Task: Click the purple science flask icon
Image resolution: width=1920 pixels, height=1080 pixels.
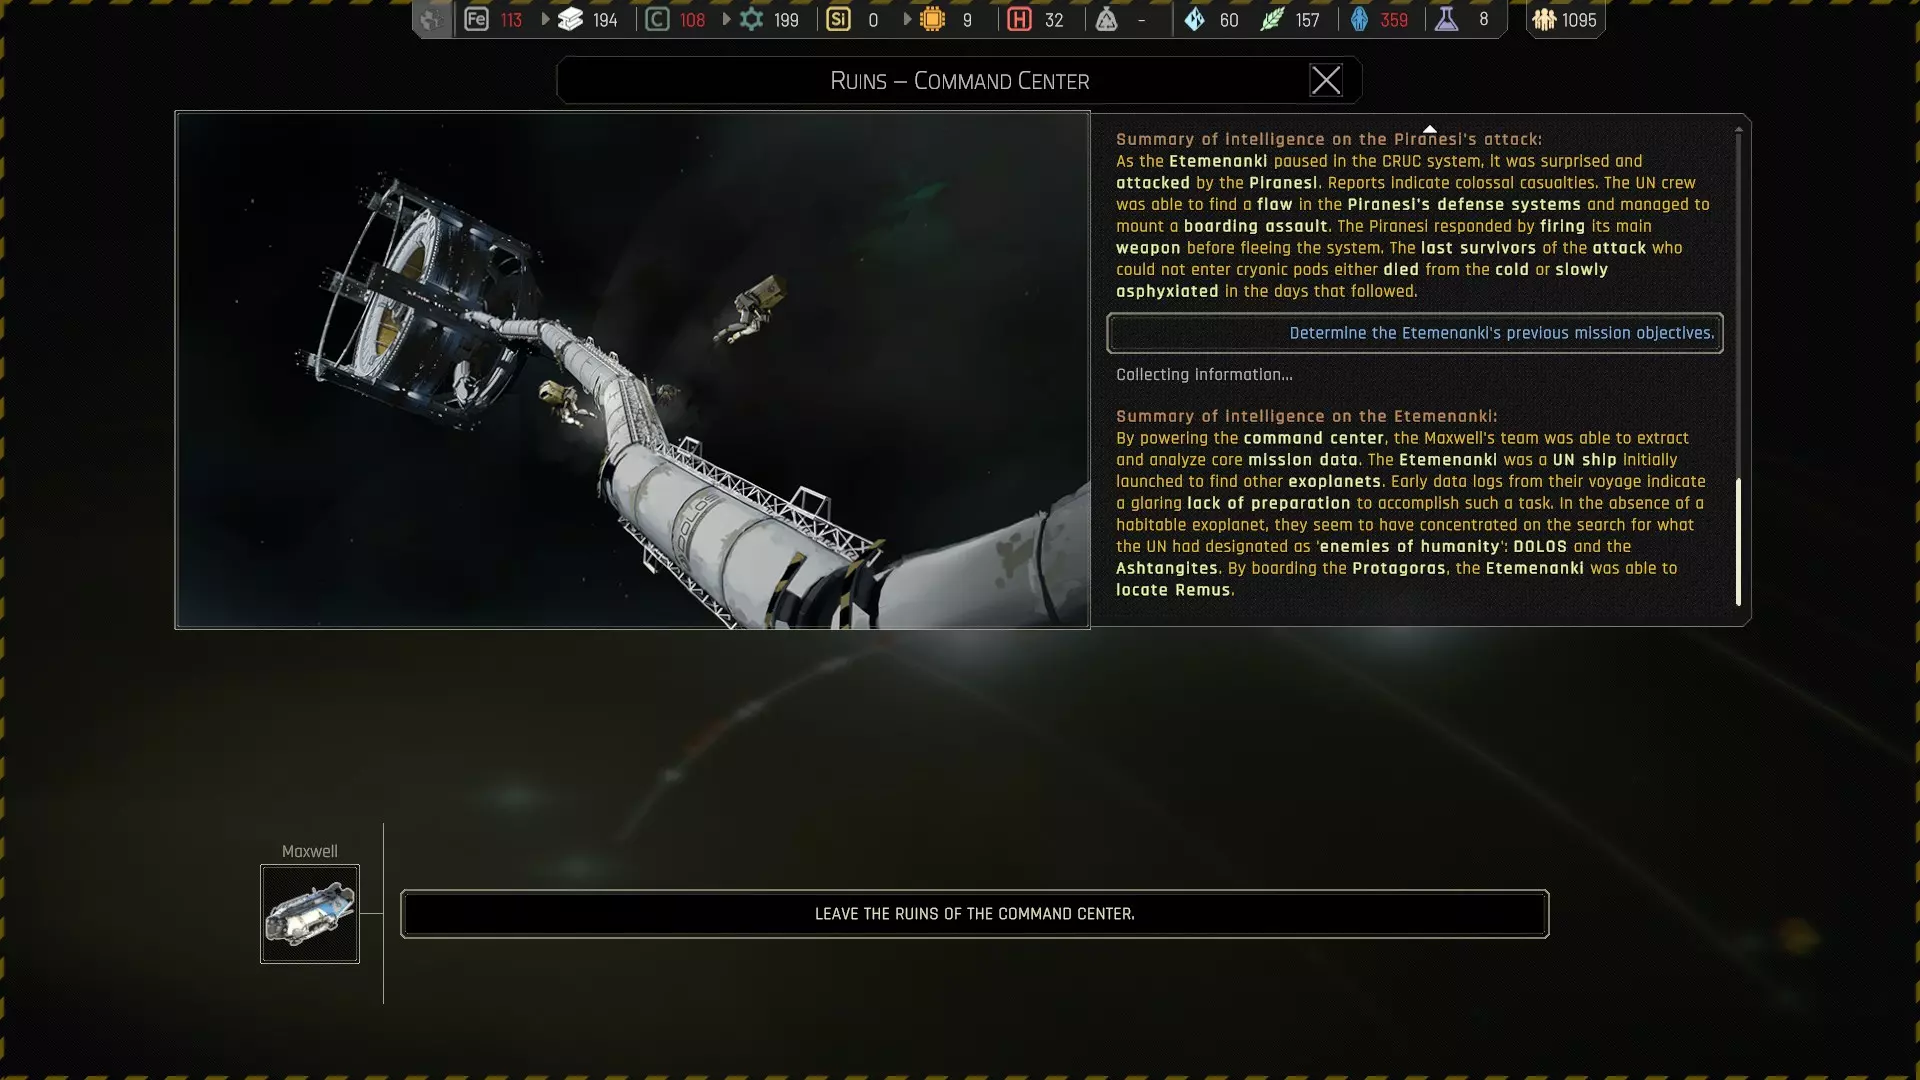Action: pos(1446,19)
